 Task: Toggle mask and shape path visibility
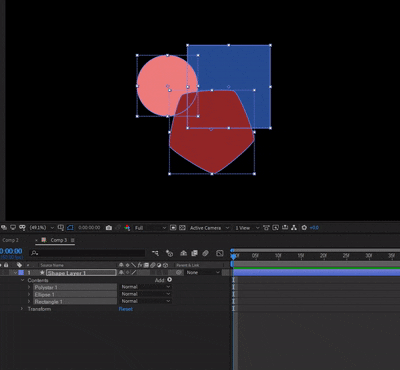70,228
